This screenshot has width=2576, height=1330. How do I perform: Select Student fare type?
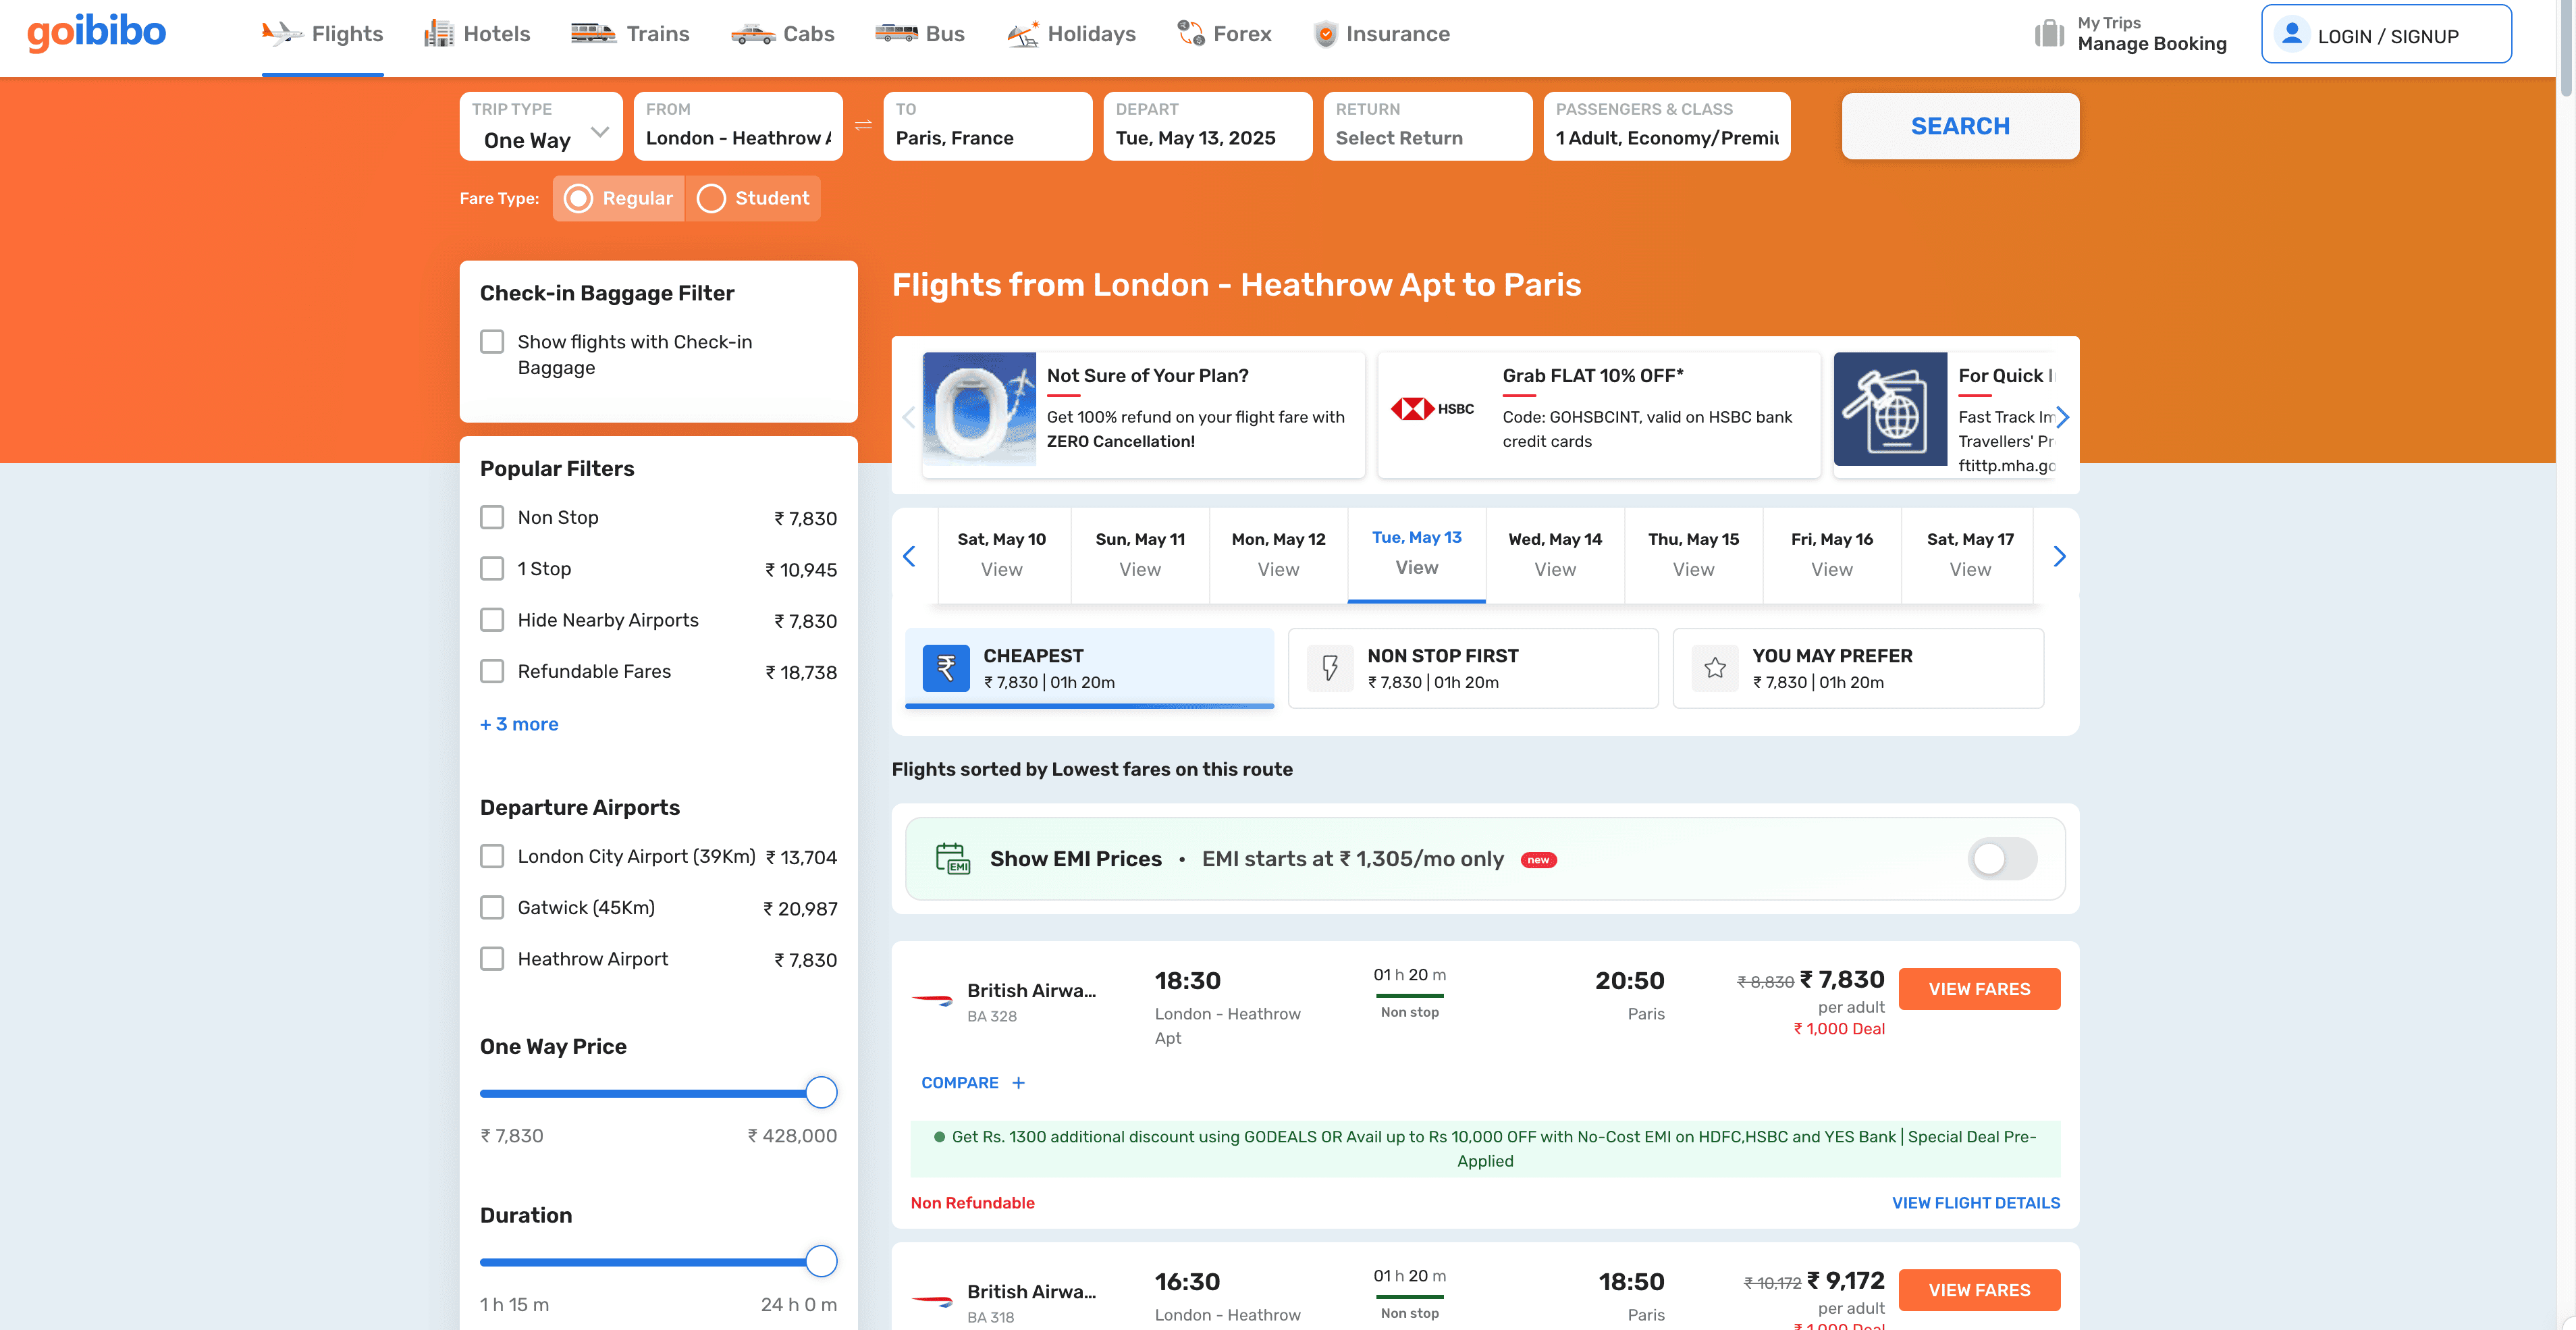coord(711,198)
